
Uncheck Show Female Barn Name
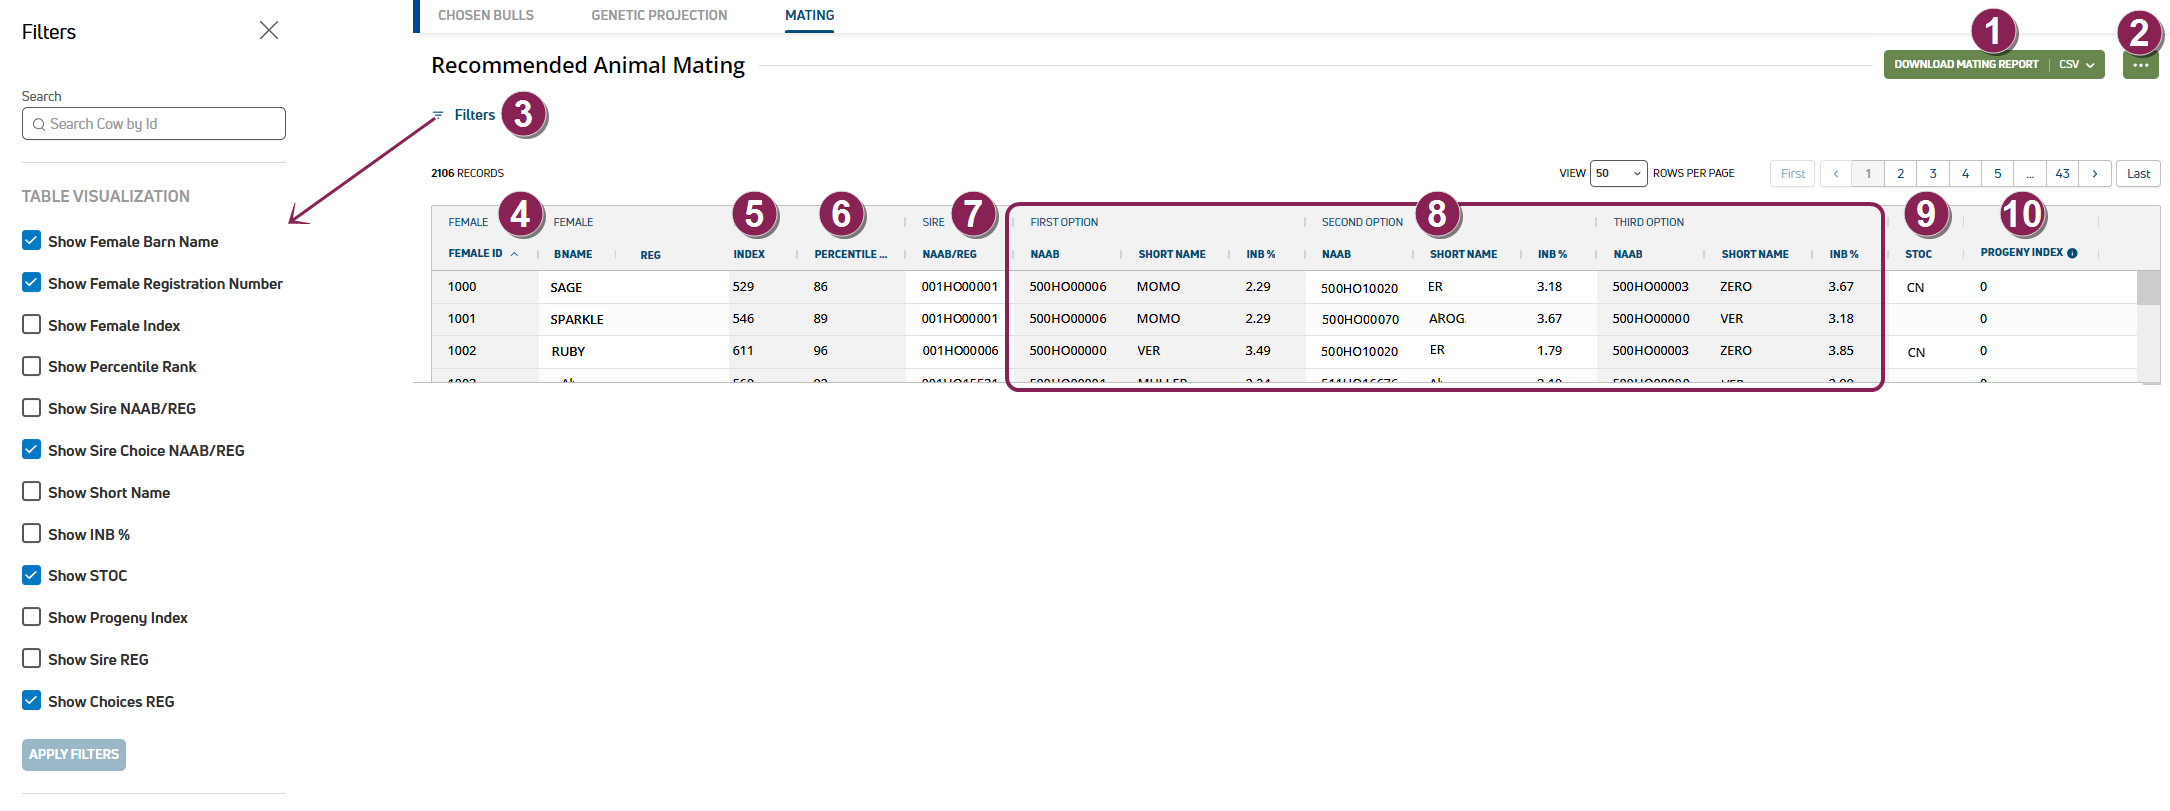32,241
